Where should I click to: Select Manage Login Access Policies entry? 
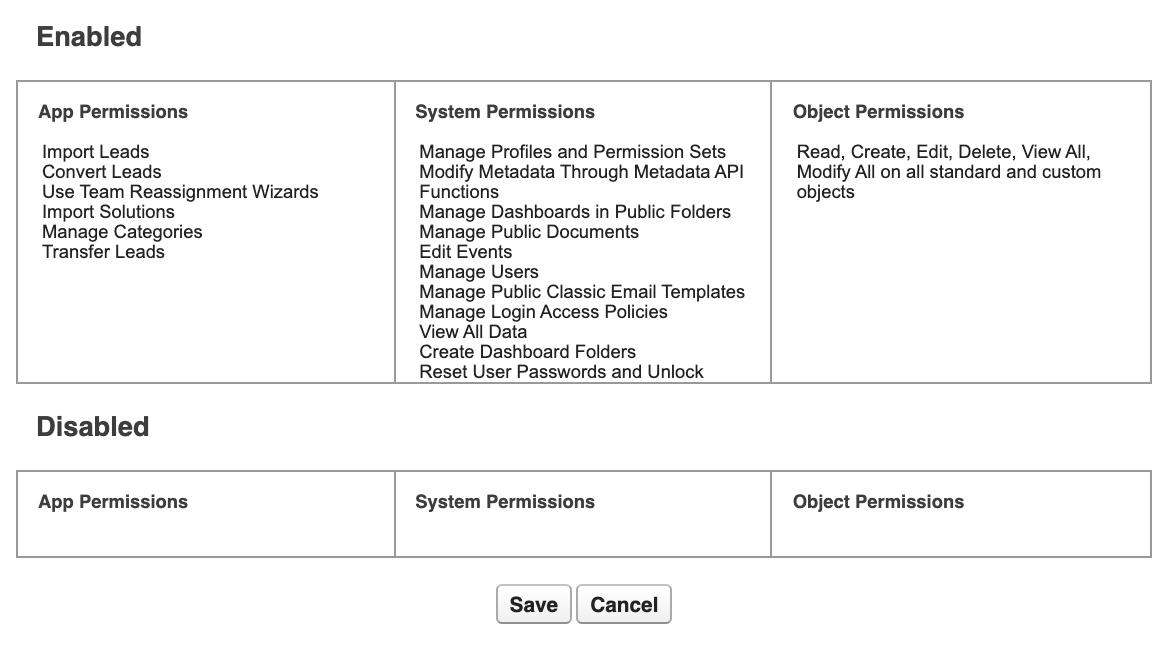coord(541,312)
